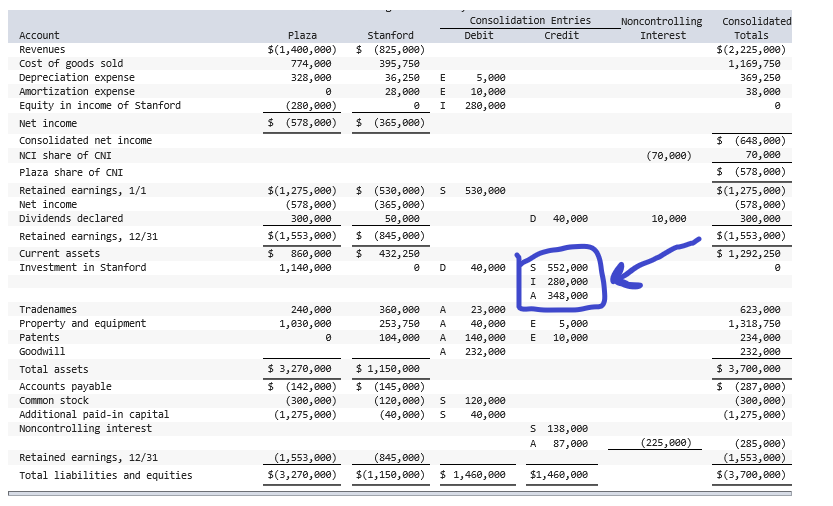Select credit entry S 138,000
The height and width of the screenshot is (506, 833).
pyautogui.click(x=559, y=428)
